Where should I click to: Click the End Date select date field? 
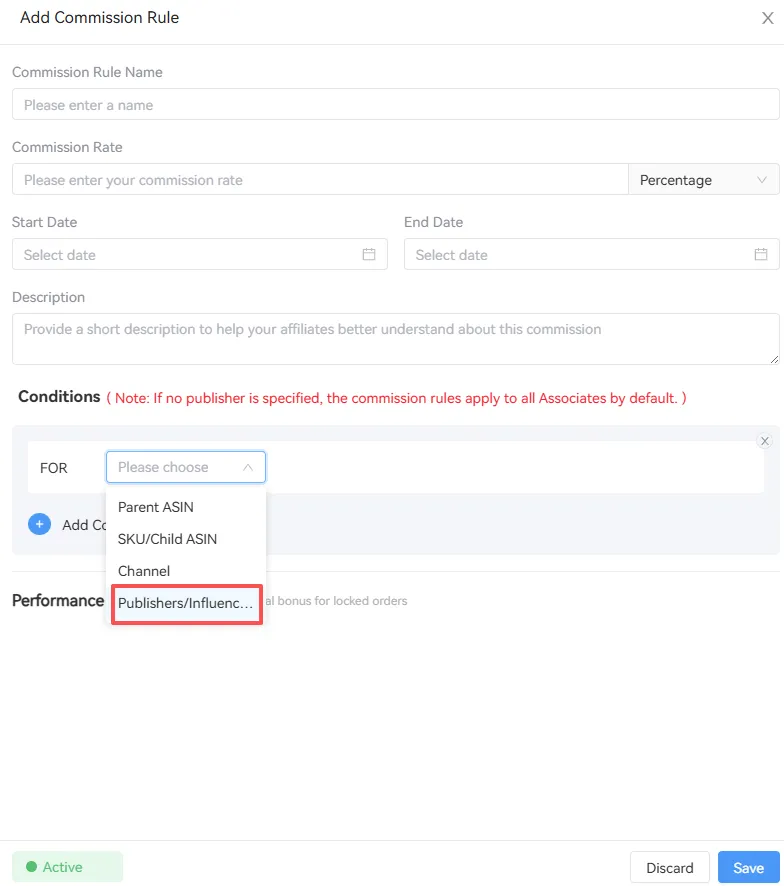coord(580,255)
